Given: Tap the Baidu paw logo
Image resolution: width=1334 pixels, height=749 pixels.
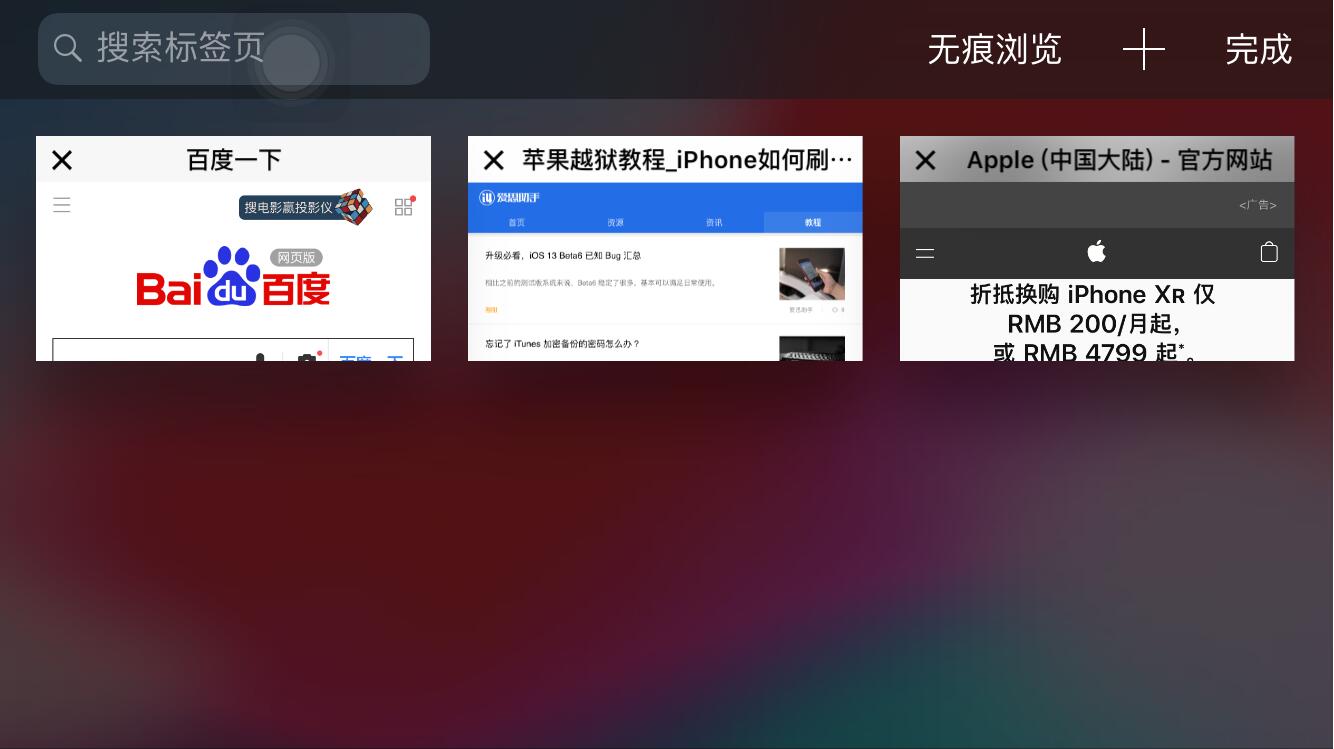Looking at the screenshot, I should pyautogui.click(x=232, y=275).
